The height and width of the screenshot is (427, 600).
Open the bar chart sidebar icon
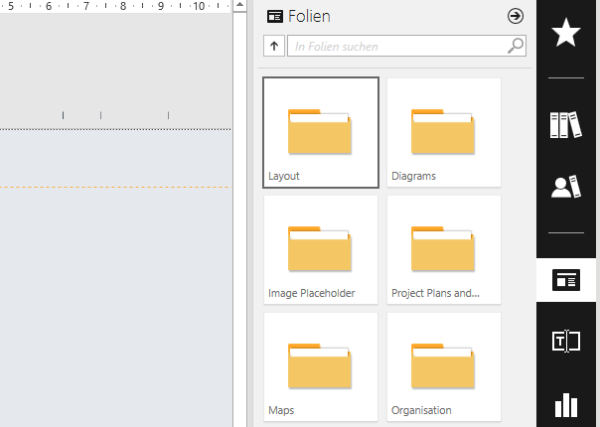point(566,404)
